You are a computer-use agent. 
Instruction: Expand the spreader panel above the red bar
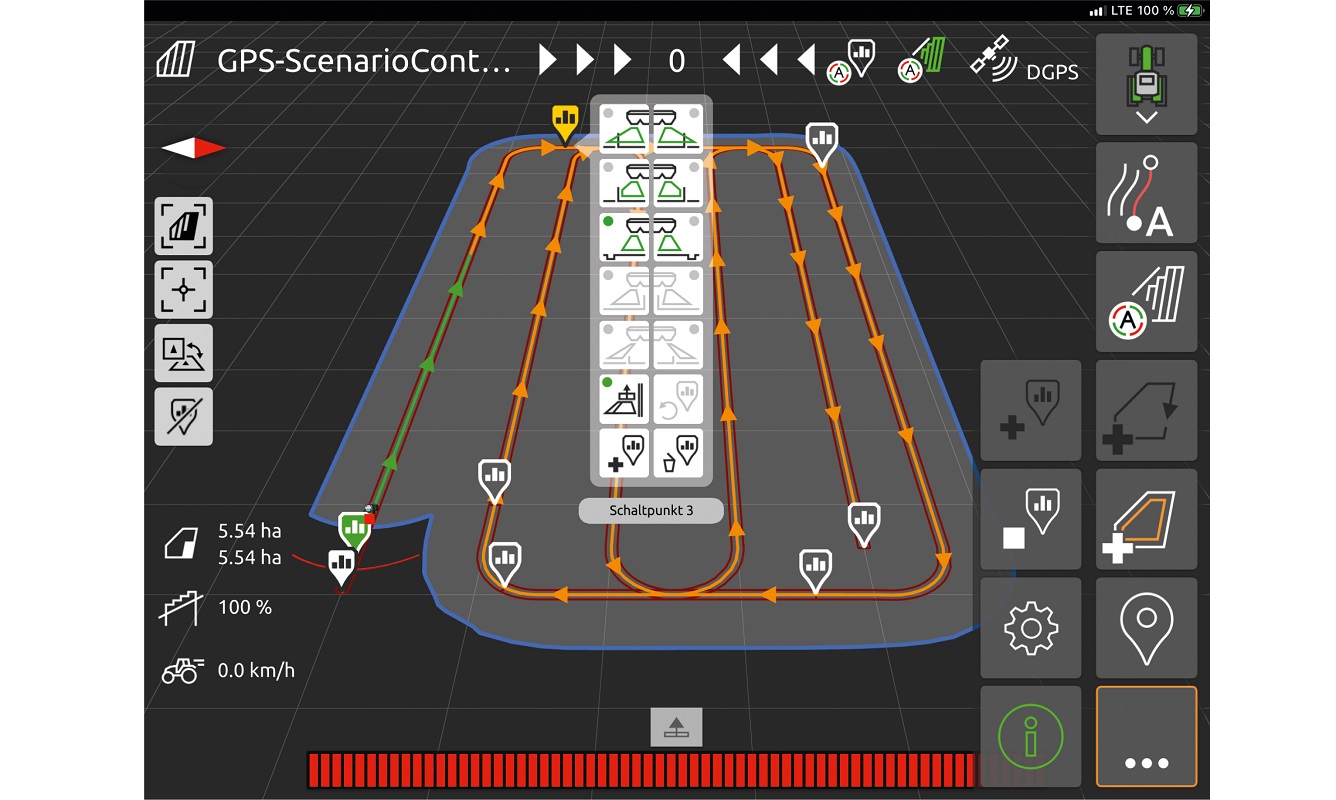[677, 727]
